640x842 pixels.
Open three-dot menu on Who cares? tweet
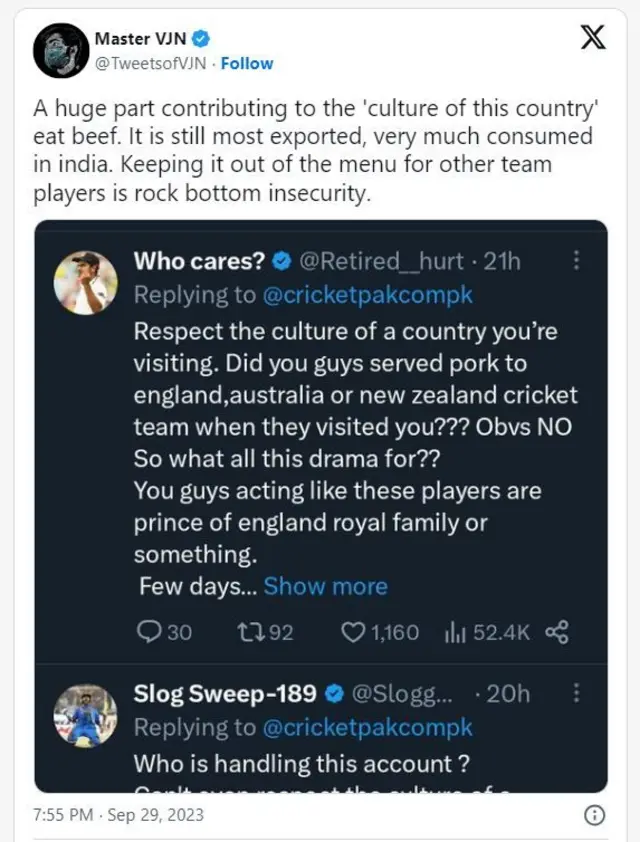click(x=576, y=261)
